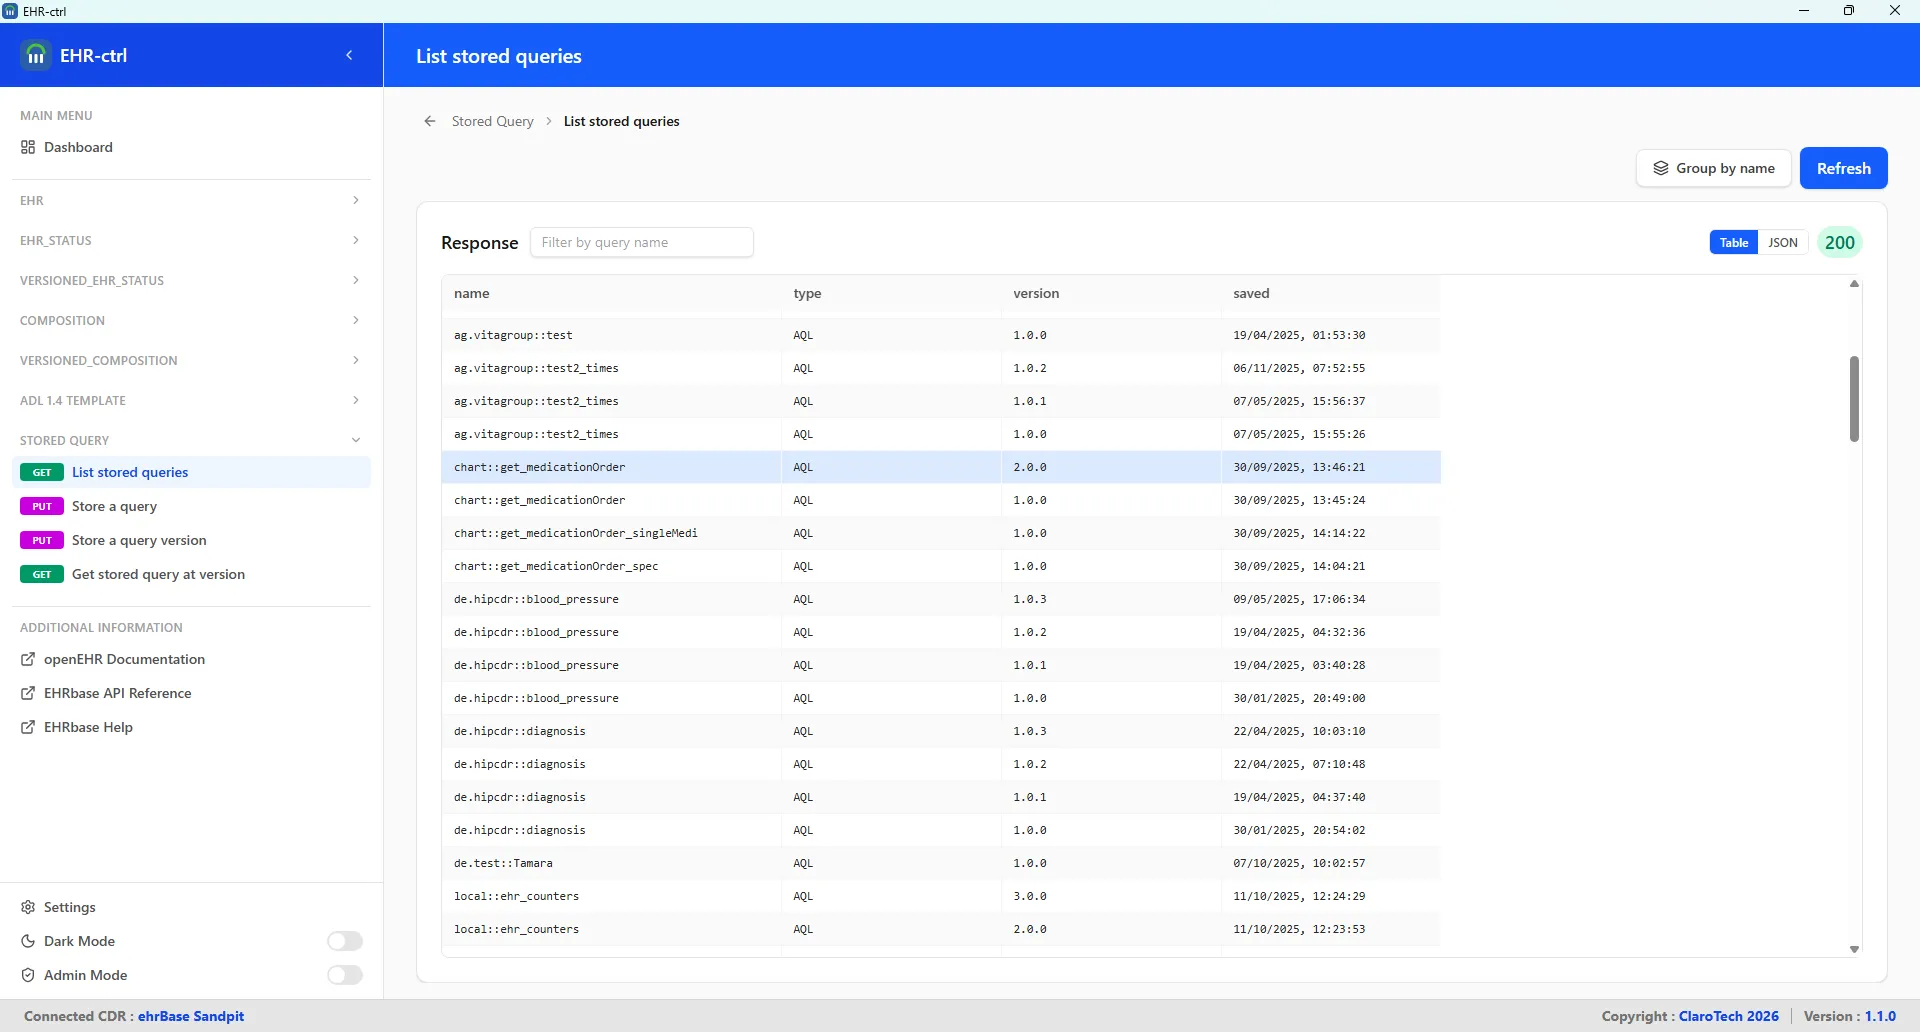Toggle Dark Mode switch

pos(345,941)
